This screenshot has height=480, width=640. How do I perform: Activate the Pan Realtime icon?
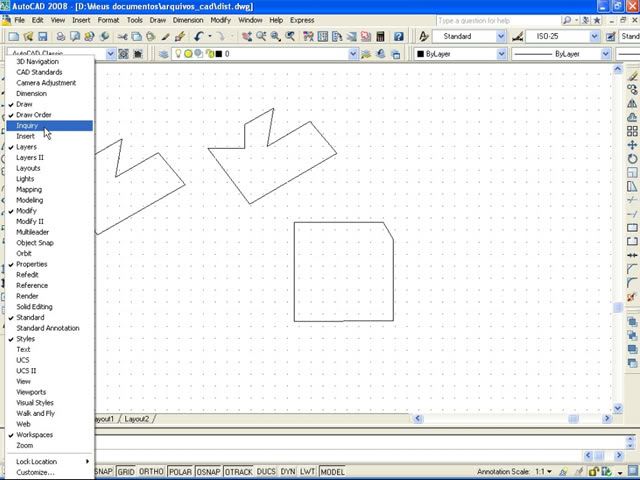tap(247, 37)
